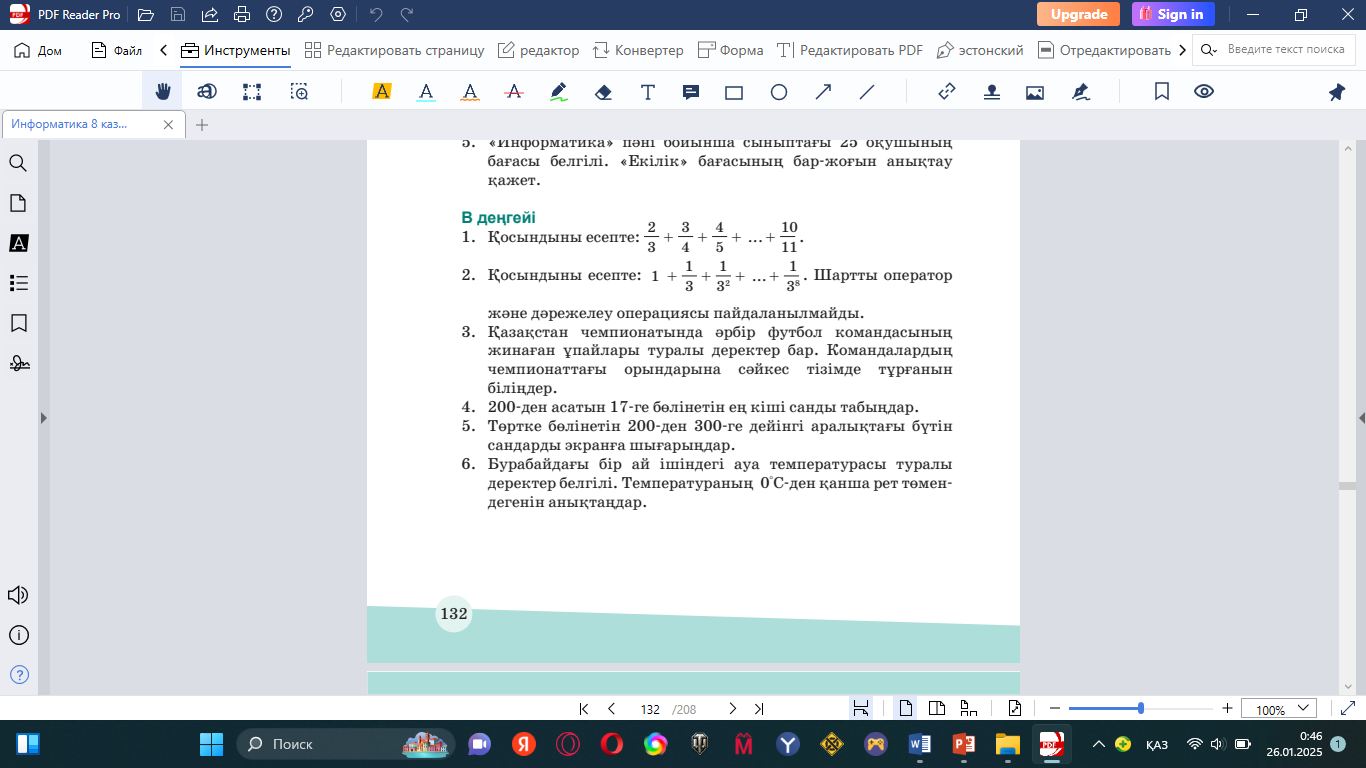Screen dimensions: 1366x768
Task: Open the outline panel in the sidebar
Action: coord(18,283)
